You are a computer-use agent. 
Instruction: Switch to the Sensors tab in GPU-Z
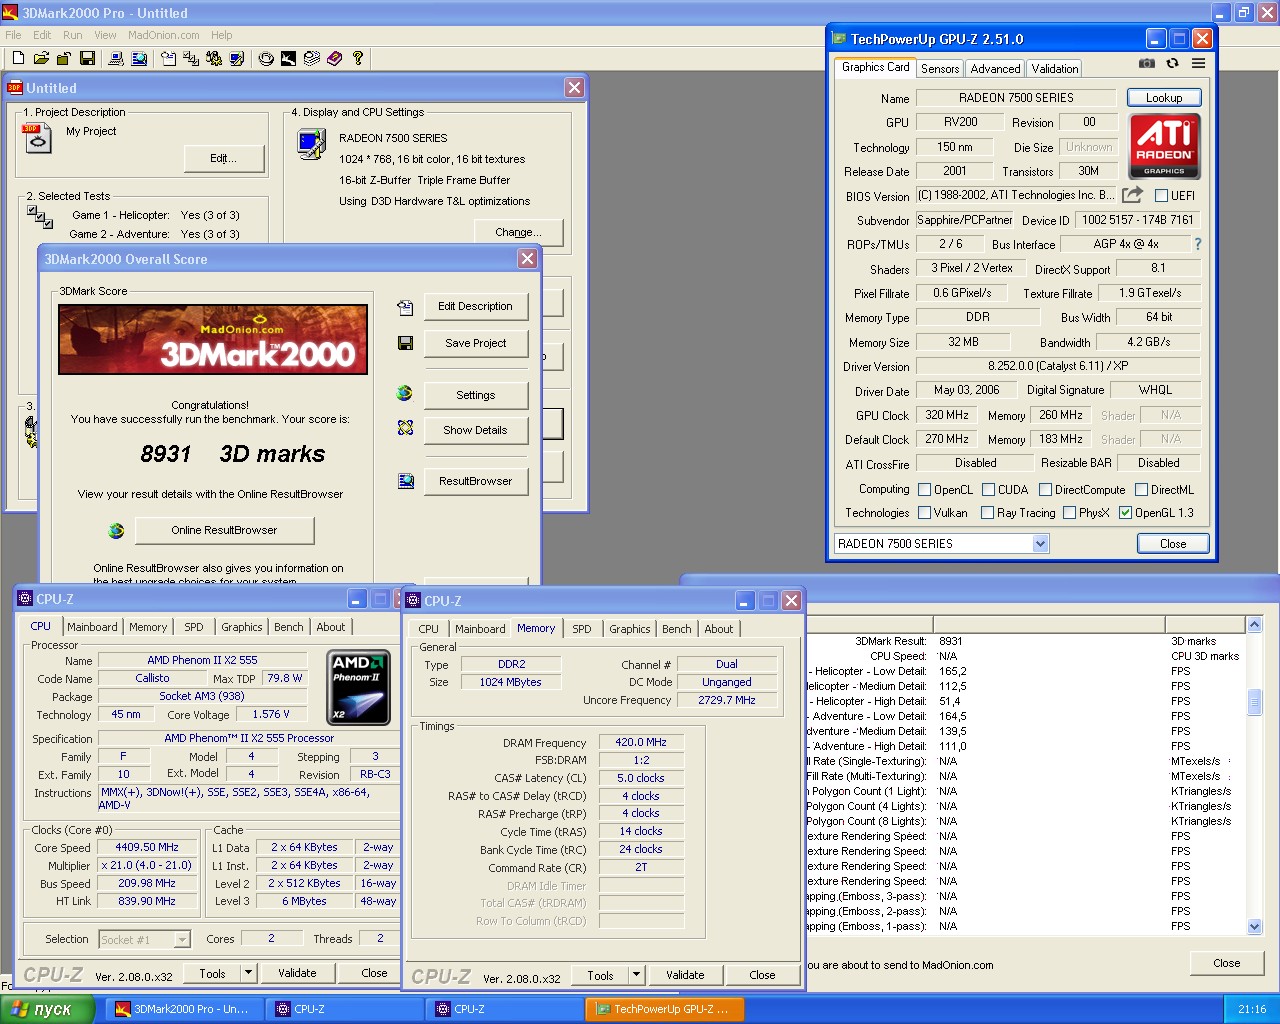940,69
